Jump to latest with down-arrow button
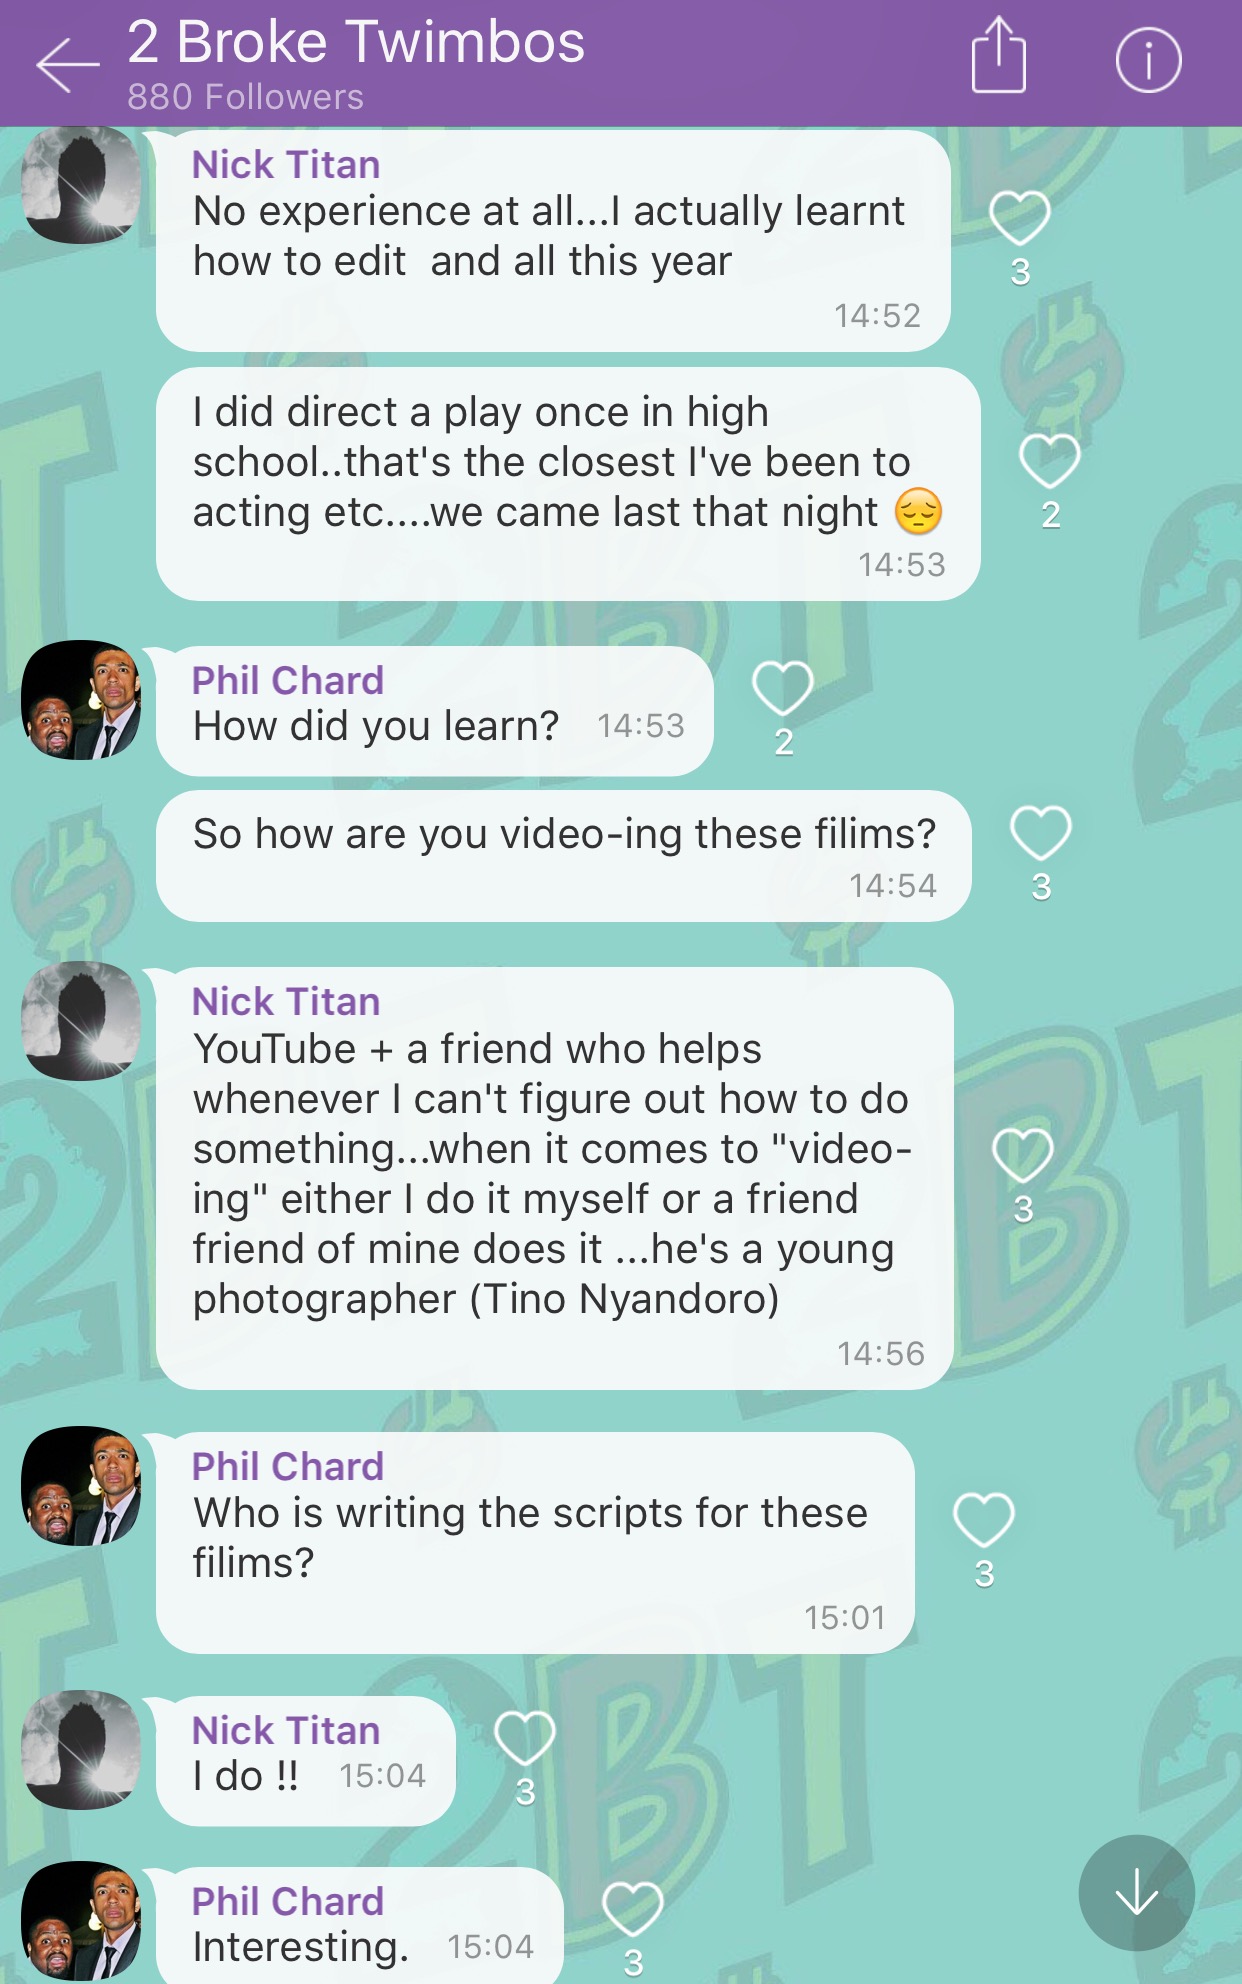This screenshot has width=1242, height=1984. coord(1136,1892)
